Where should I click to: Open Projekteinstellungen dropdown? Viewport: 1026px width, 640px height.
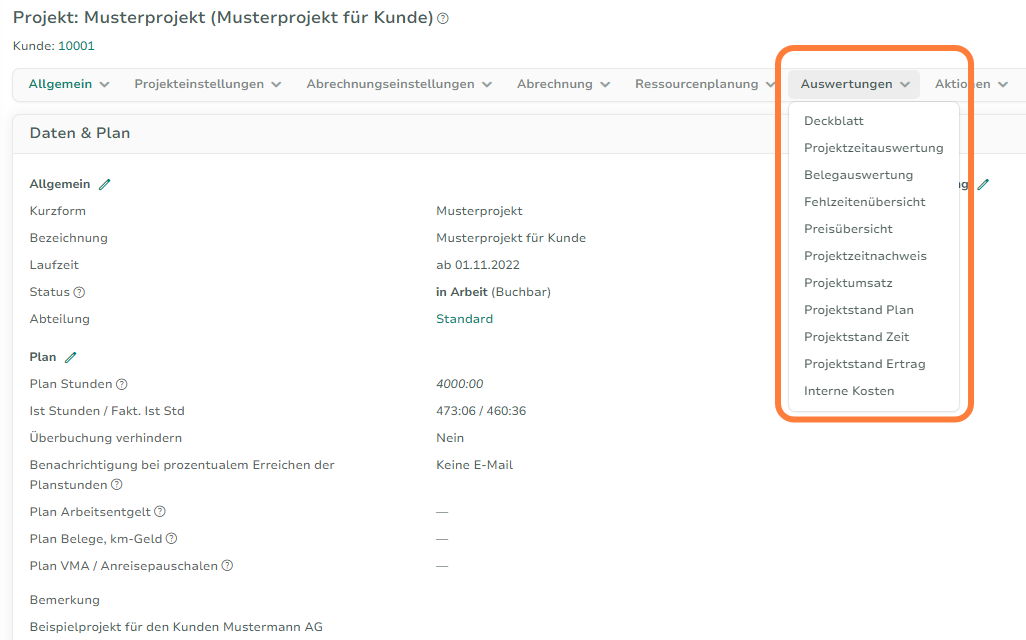click(208, 84)
